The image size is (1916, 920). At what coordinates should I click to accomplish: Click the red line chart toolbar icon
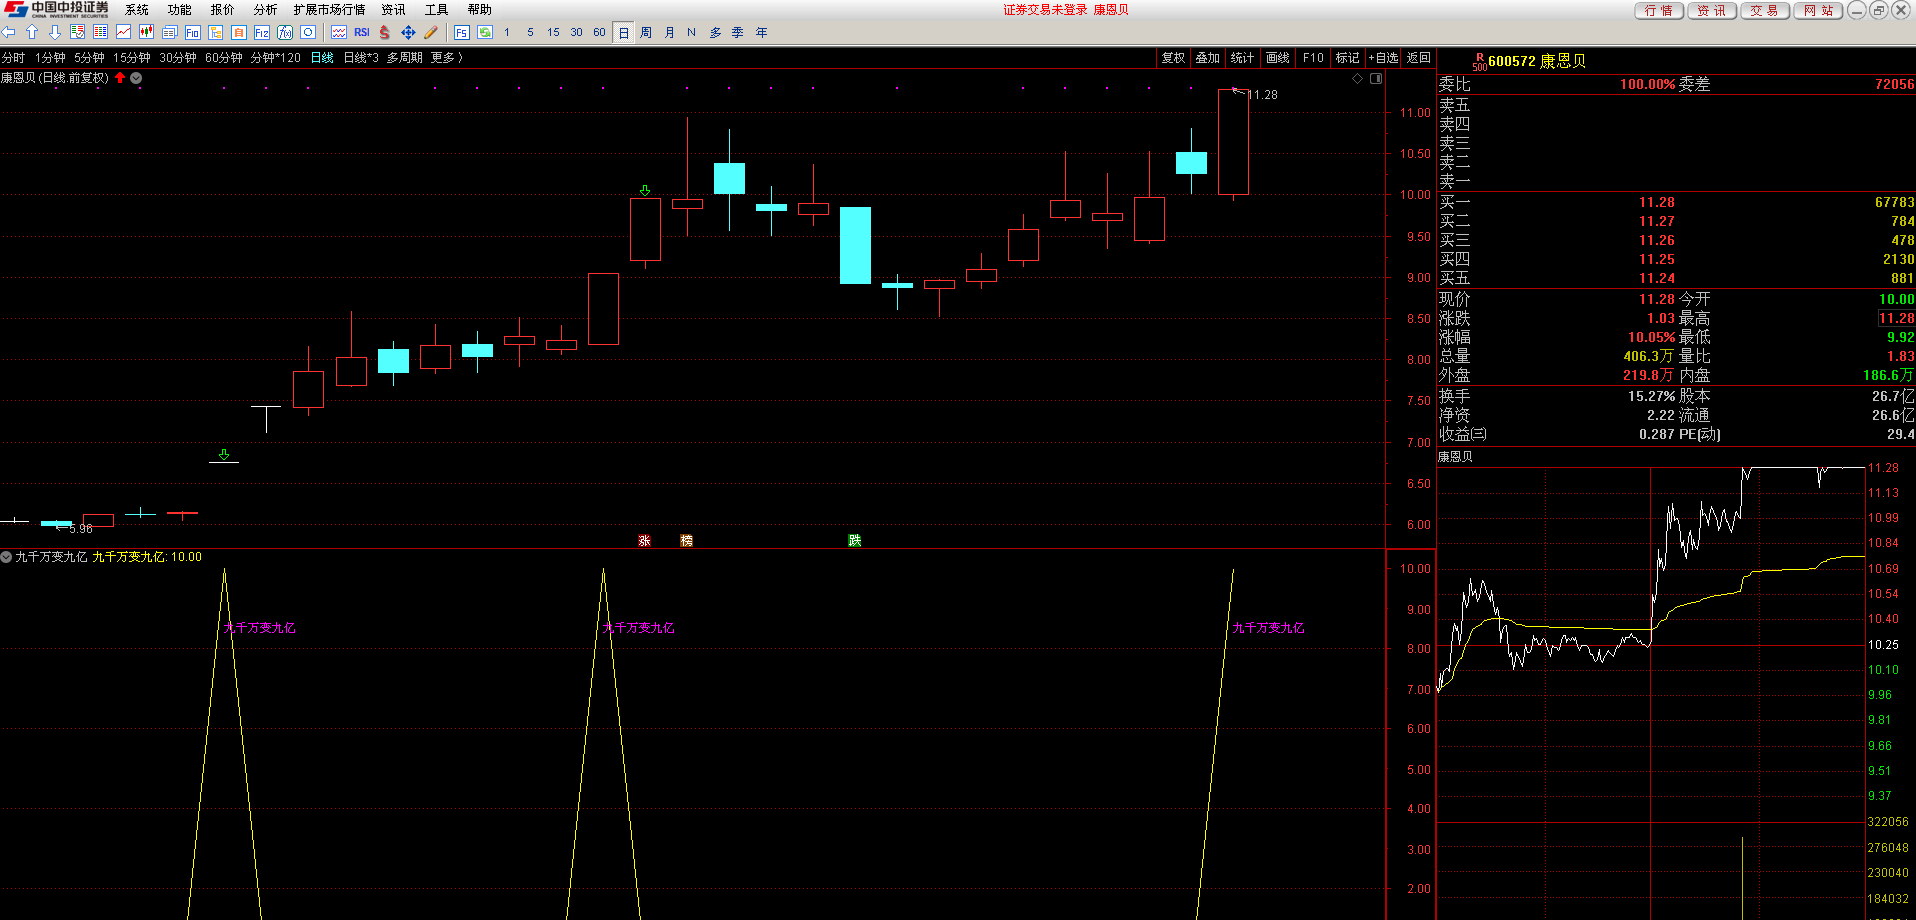[123, 32]
